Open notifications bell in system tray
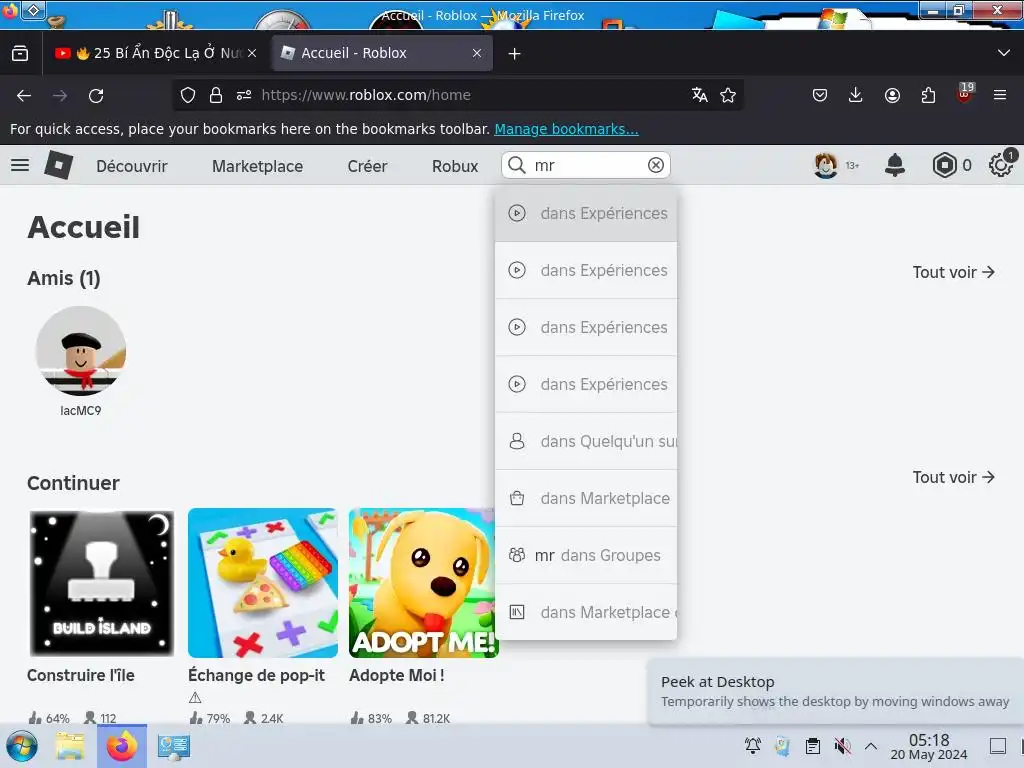Viewport: 1024px width, 768px height. (x=753, y=746)
